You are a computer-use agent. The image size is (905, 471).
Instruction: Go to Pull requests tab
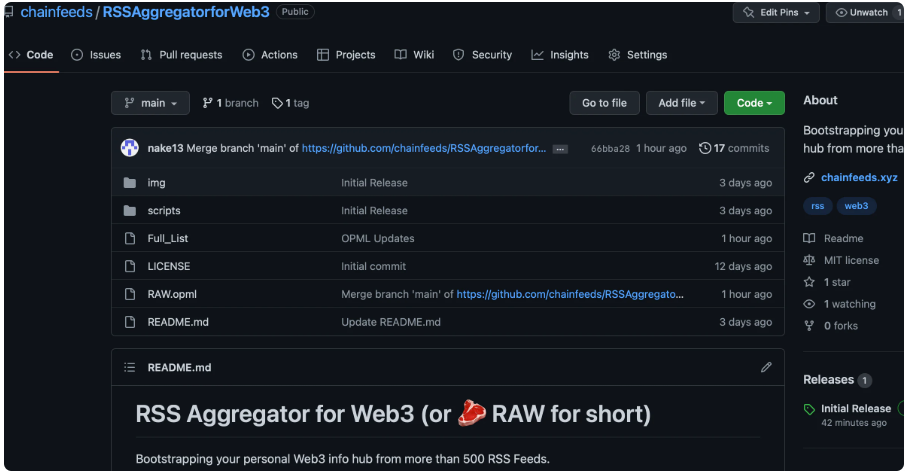(x=181, y=55)
